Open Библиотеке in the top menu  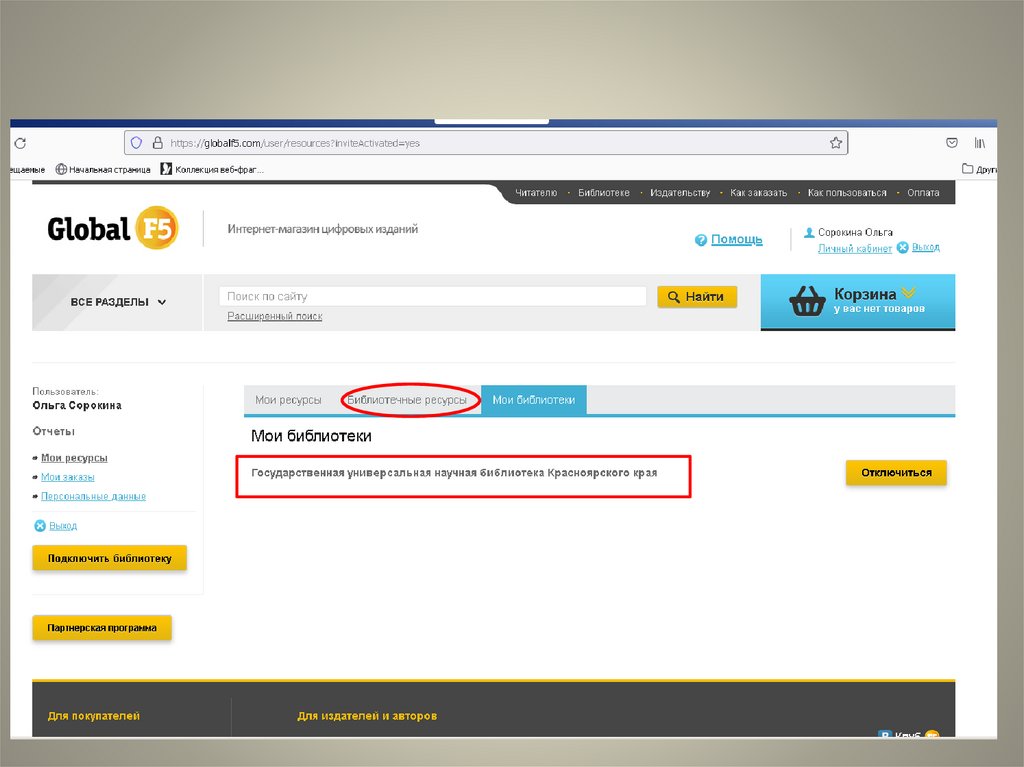click(x=604, y=193)
